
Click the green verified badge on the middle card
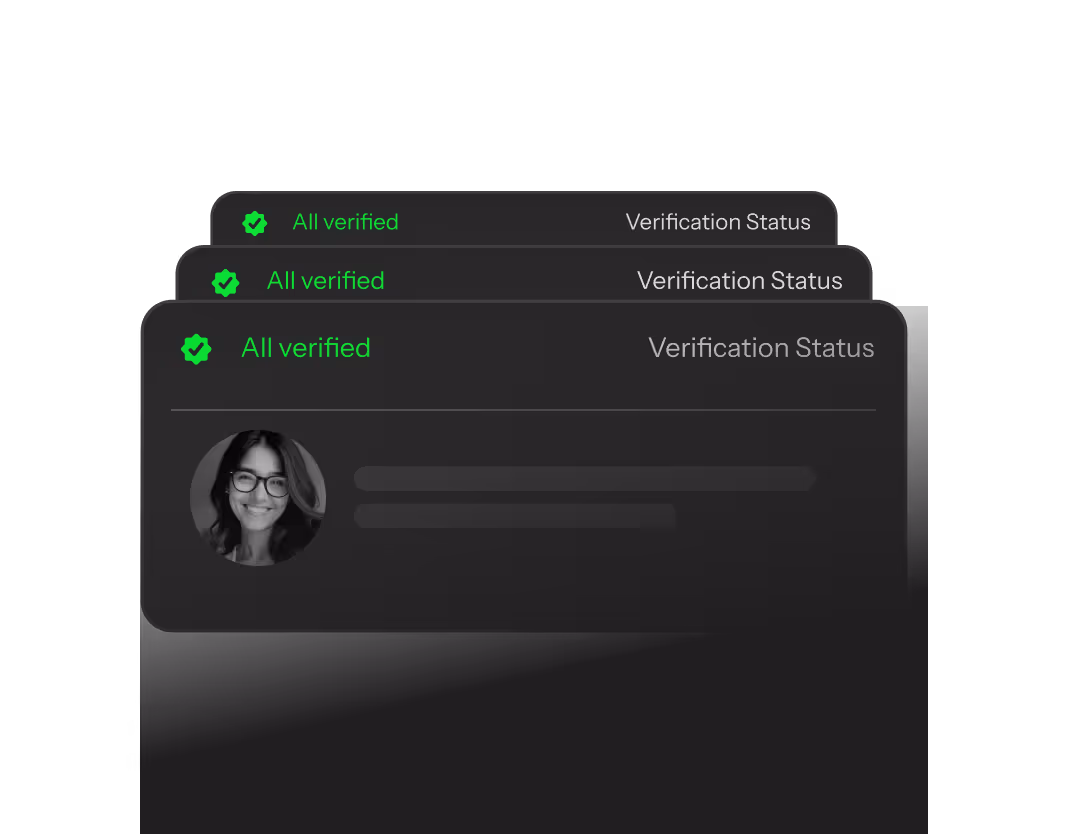click(225, 282)
